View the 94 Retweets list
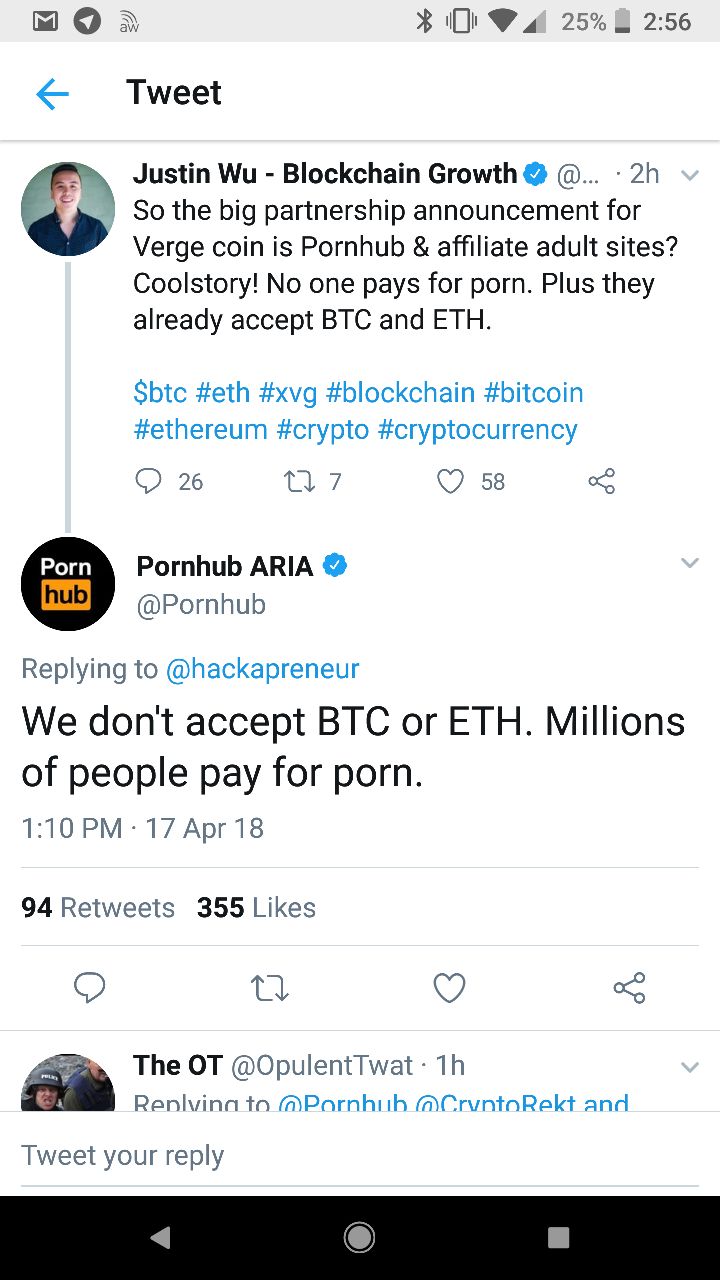The image size is (720, 1280). (98, 907)
